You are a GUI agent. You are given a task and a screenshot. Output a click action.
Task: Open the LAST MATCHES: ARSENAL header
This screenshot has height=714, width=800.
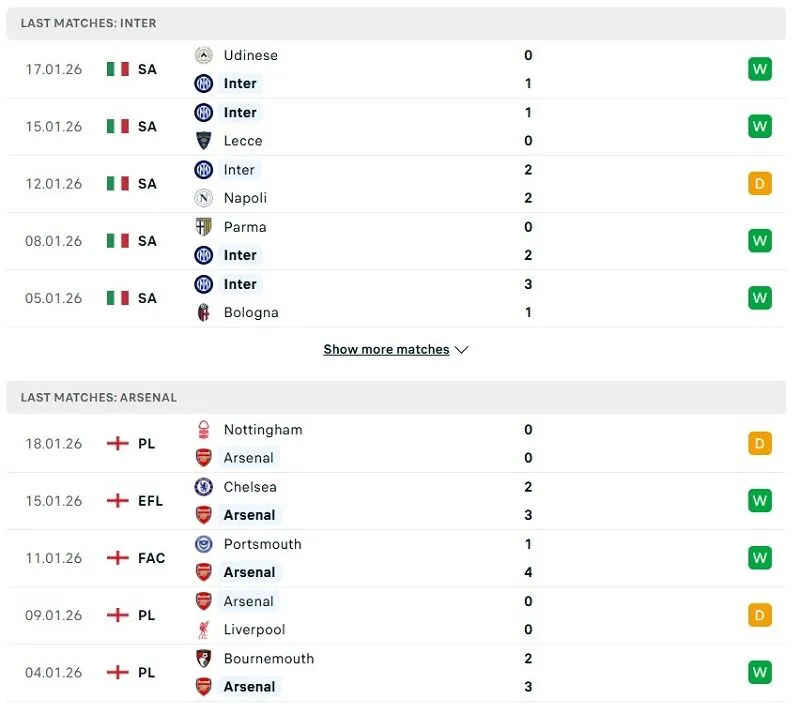[100, 397]
